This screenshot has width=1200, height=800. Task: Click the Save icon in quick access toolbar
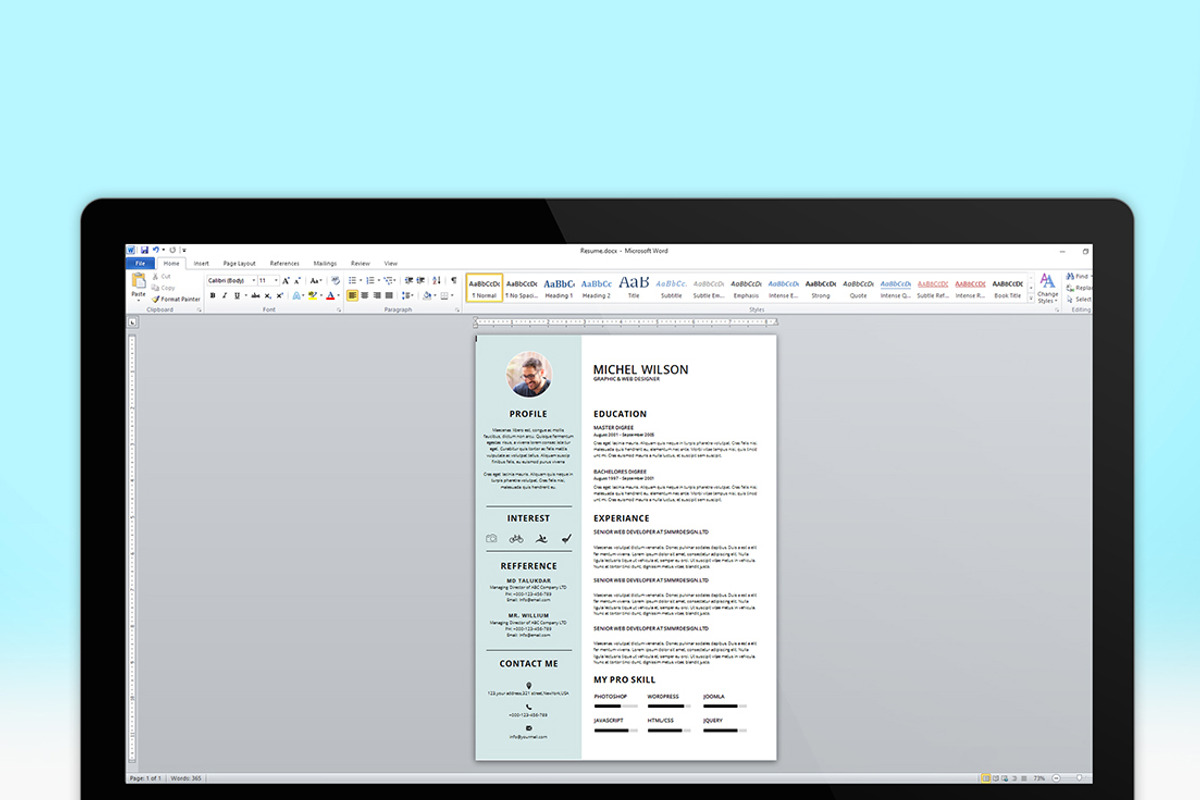click(x=144, y=249)
